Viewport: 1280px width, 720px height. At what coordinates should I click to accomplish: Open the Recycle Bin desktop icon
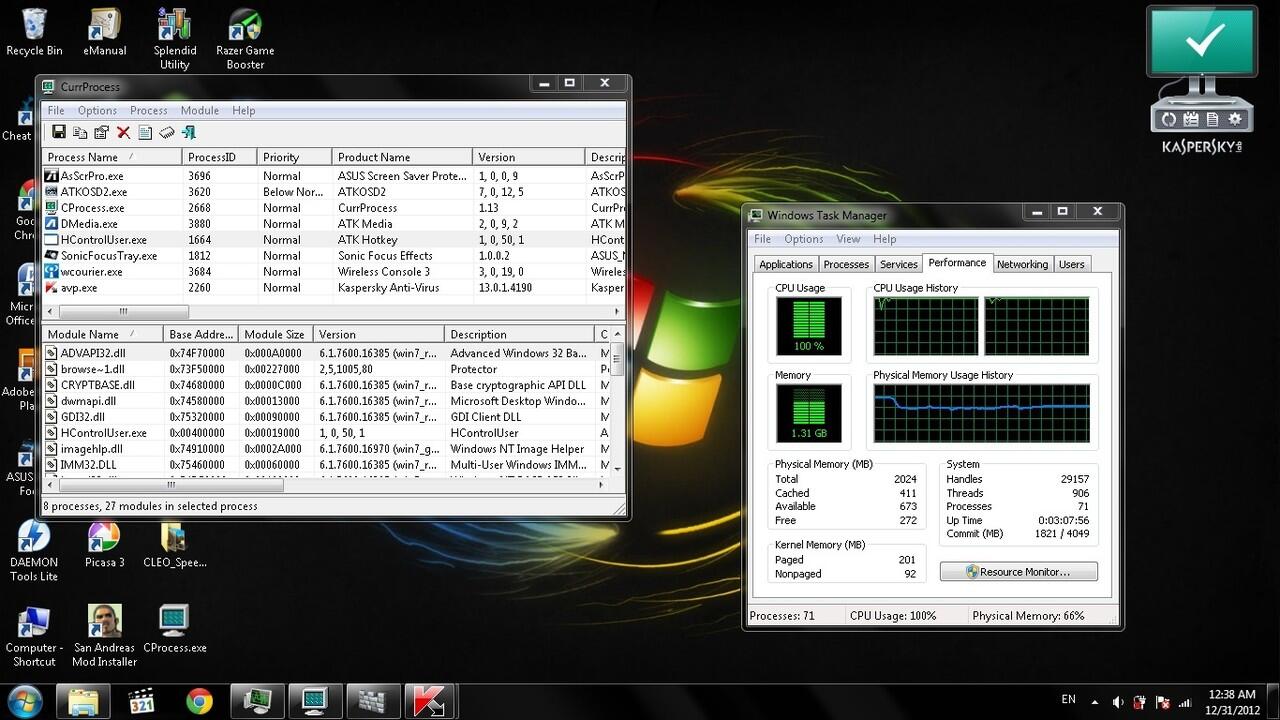34,33
